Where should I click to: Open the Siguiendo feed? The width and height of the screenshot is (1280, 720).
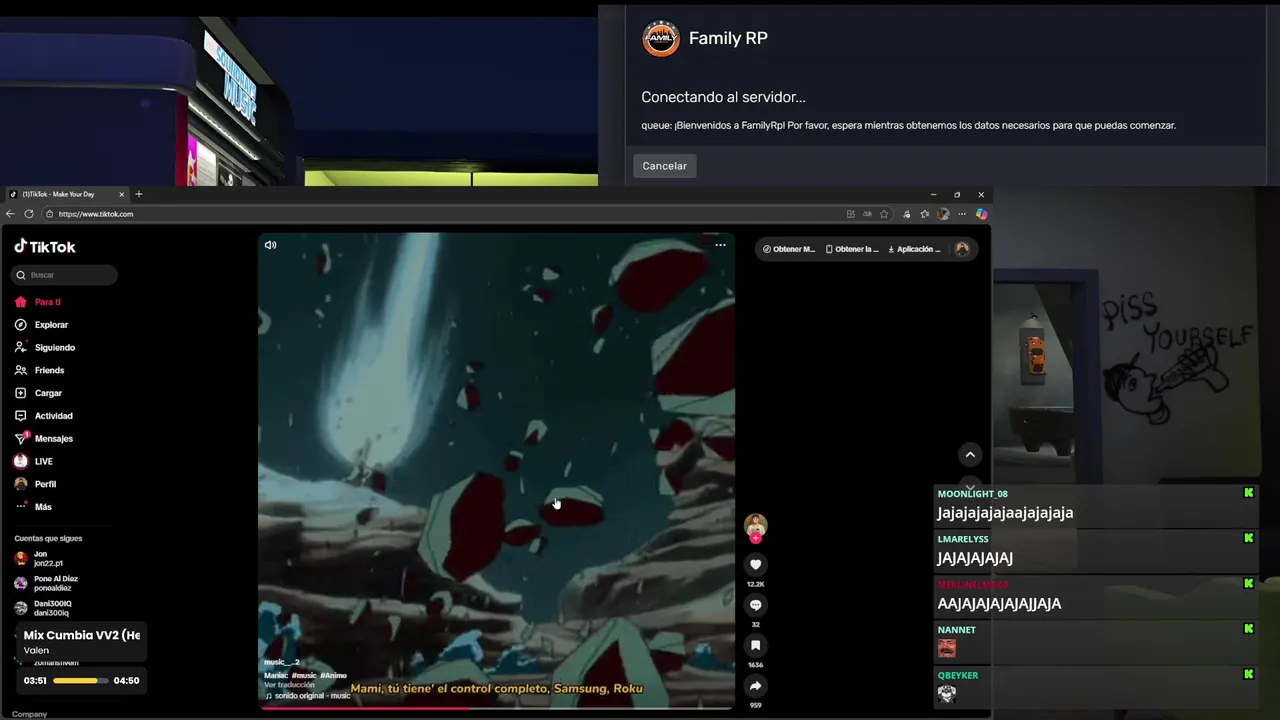point(45,348)
